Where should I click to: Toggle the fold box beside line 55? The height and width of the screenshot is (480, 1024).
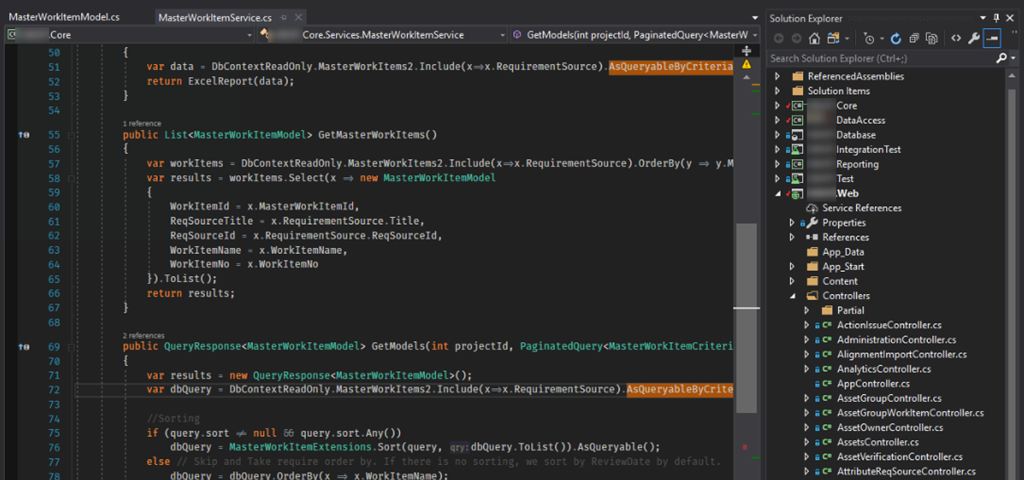pyautogui.click(x=73, y=134)
